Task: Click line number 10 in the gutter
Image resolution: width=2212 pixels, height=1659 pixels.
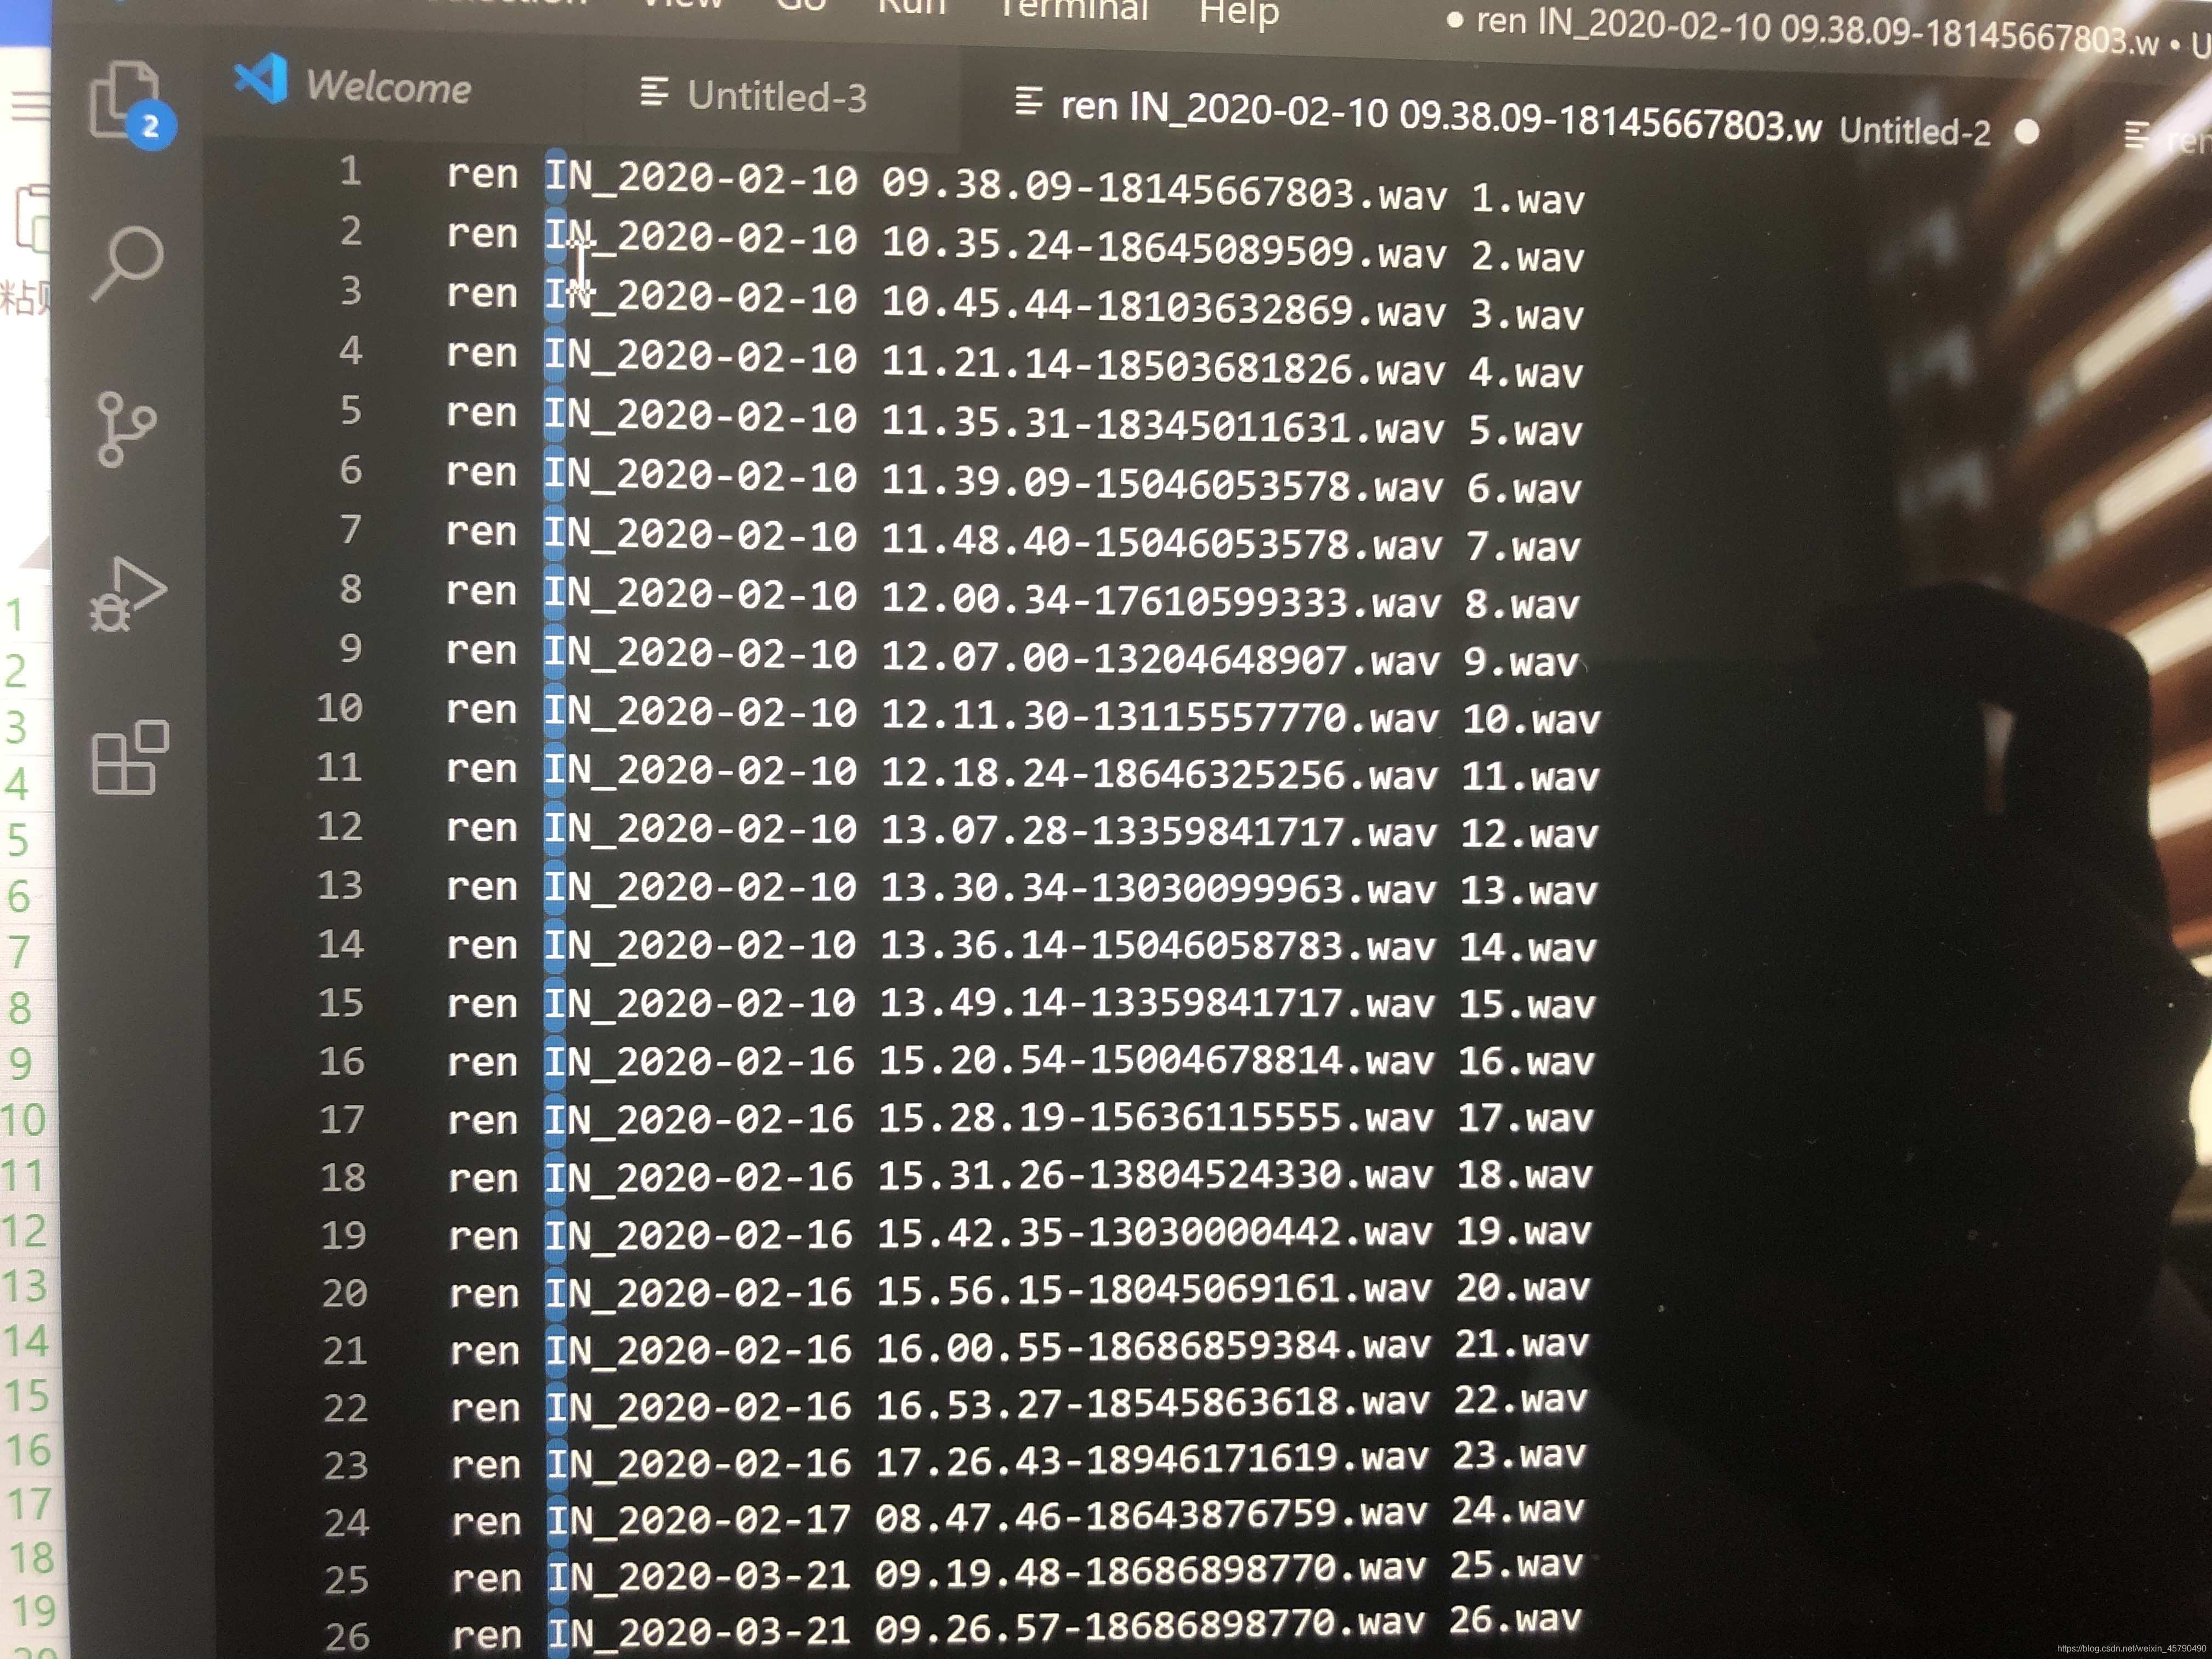Action: (340, 708)
